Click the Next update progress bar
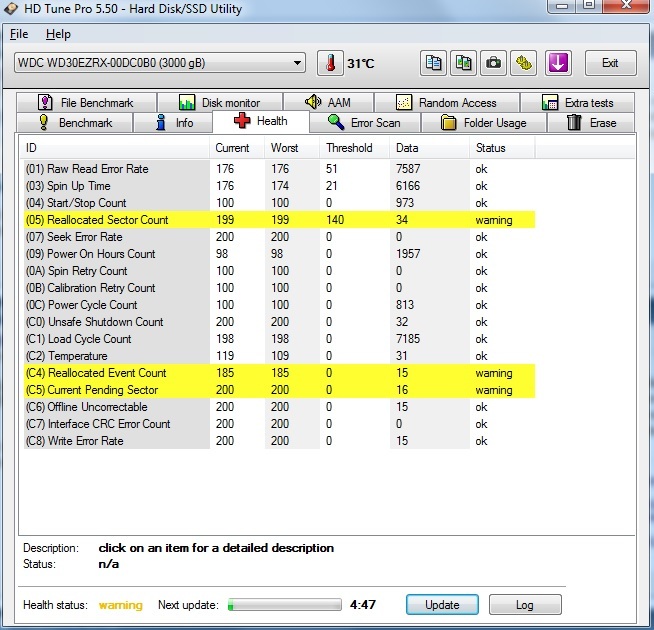 (284, 605)
